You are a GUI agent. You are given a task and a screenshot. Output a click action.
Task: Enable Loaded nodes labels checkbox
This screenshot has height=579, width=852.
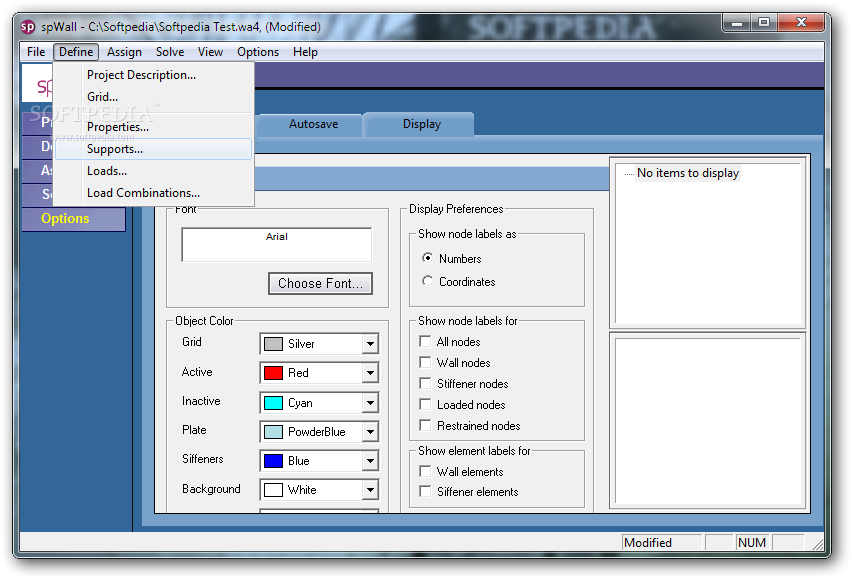click(425, 404)
